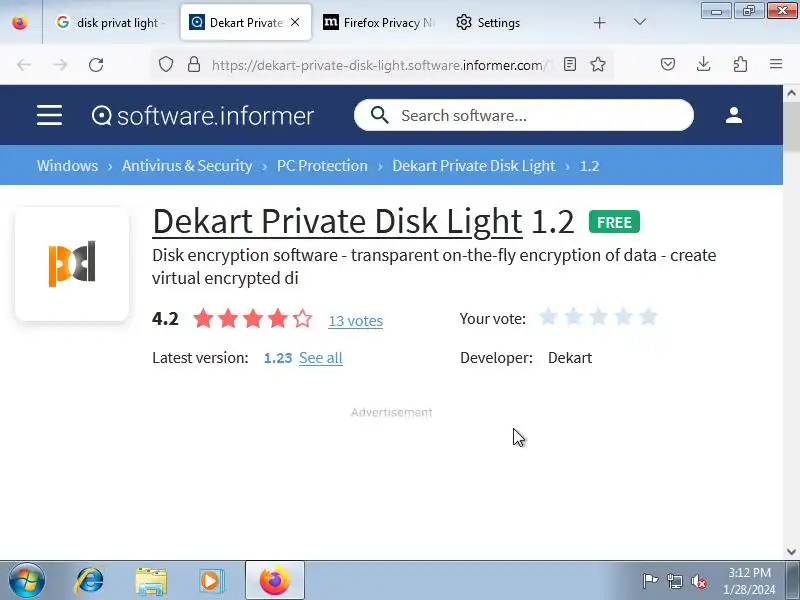Viewport: 800px width, 600px height.
Task: Rate one star in Your vote
Action: pyautogui.click(x=548, y=317)
